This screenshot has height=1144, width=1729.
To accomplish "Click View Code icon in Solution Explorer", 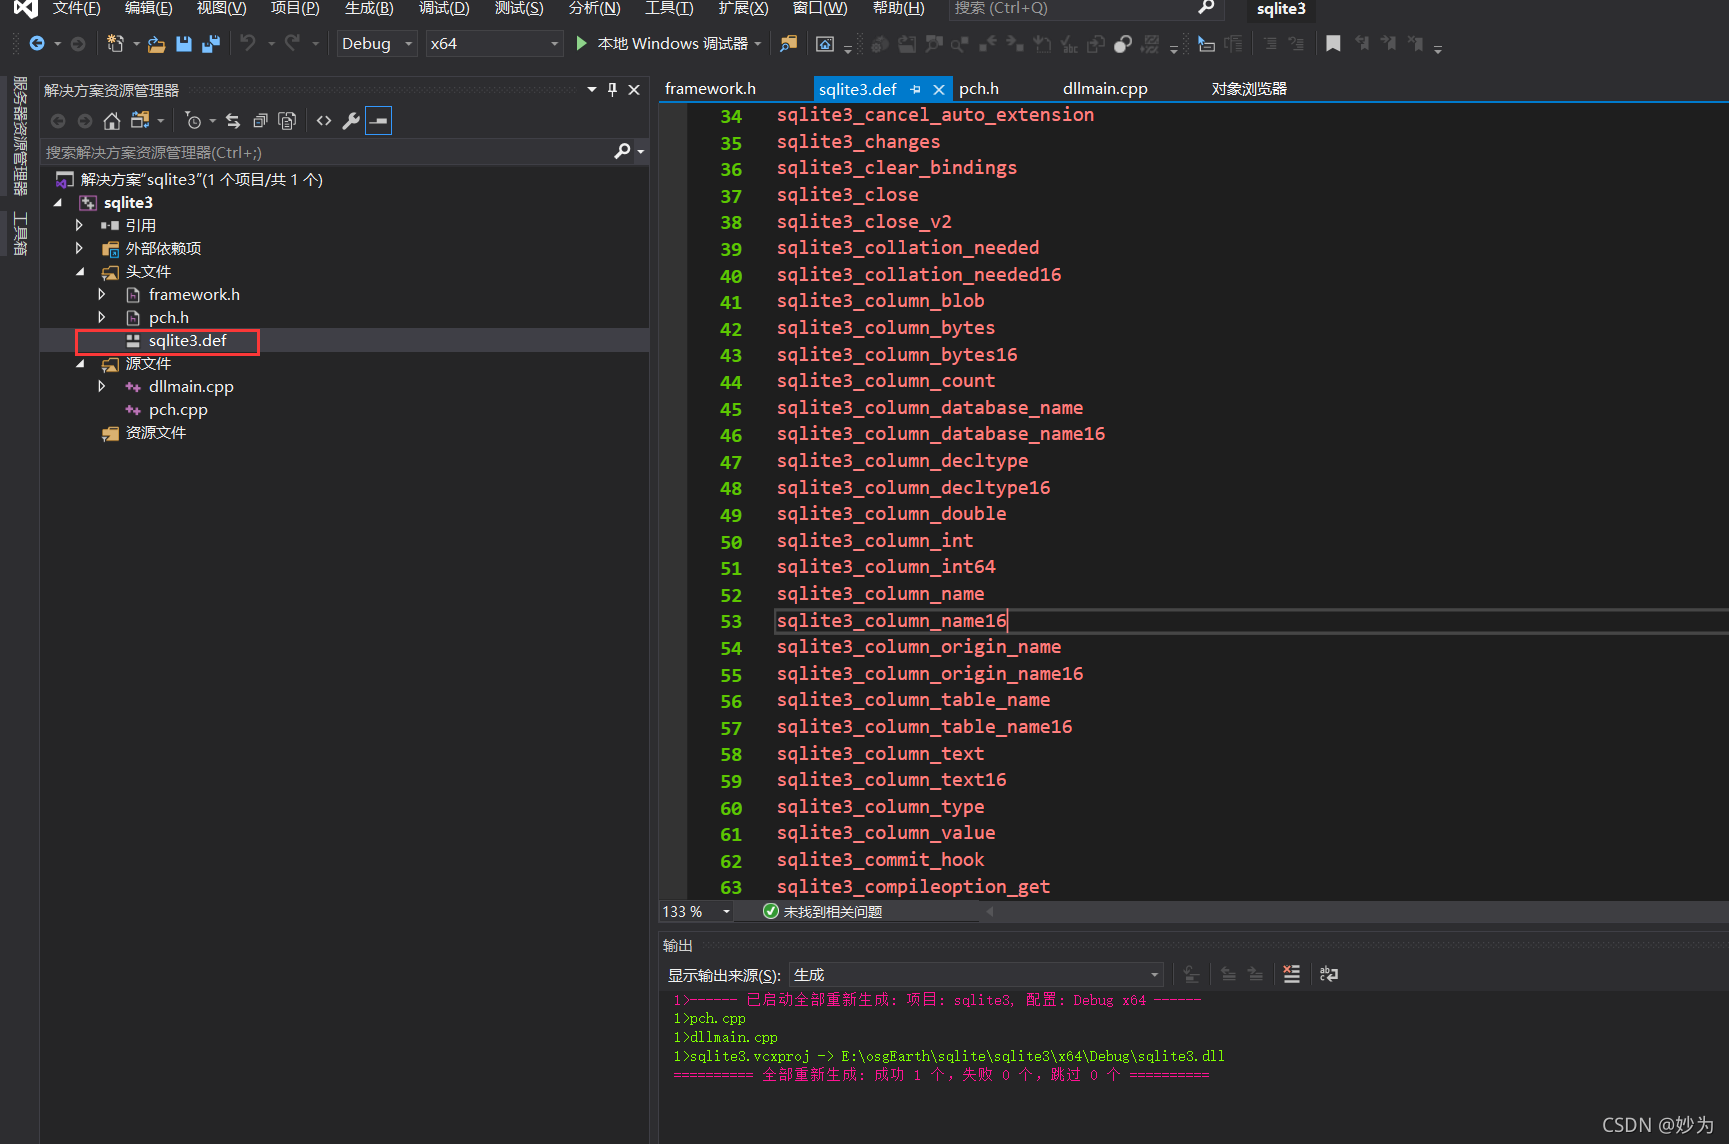I will pos(324,121).
